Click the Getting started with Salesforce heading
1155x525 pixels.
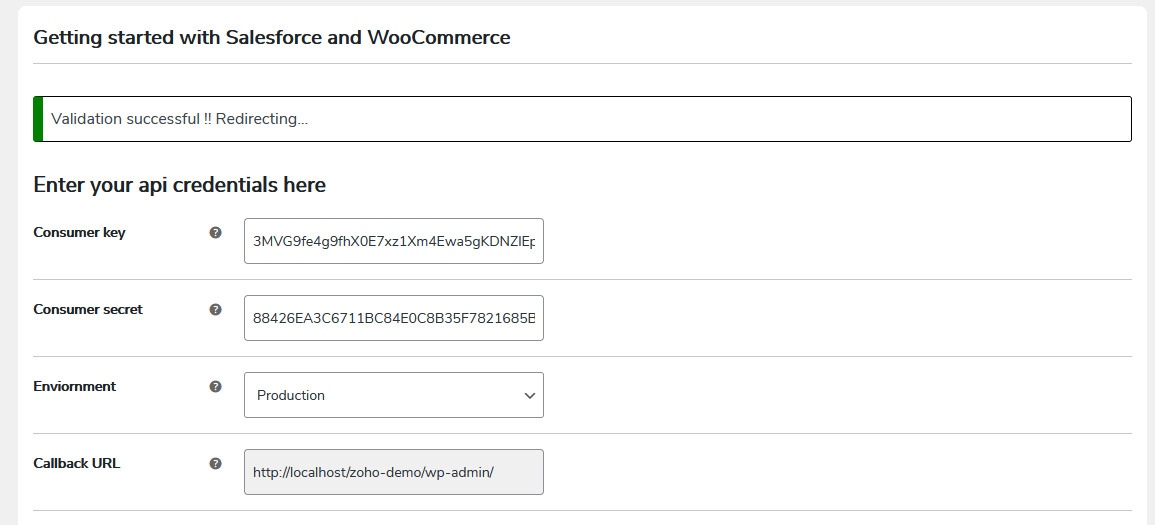pyautogui.click(x=272, y=38)
